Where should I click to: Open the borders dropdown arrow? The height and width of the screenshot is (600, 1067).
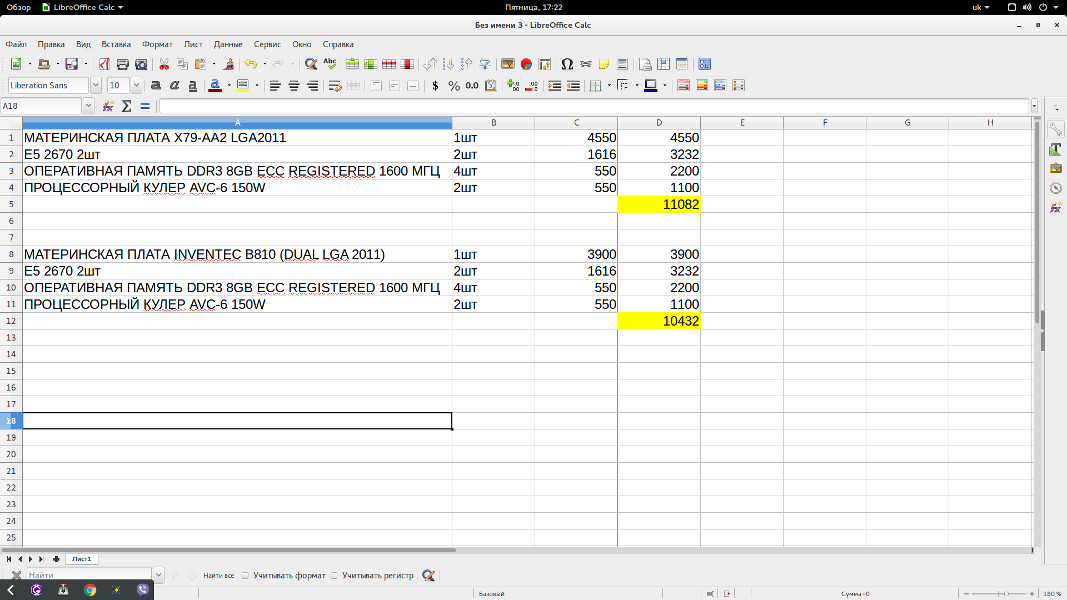point(609,85)
